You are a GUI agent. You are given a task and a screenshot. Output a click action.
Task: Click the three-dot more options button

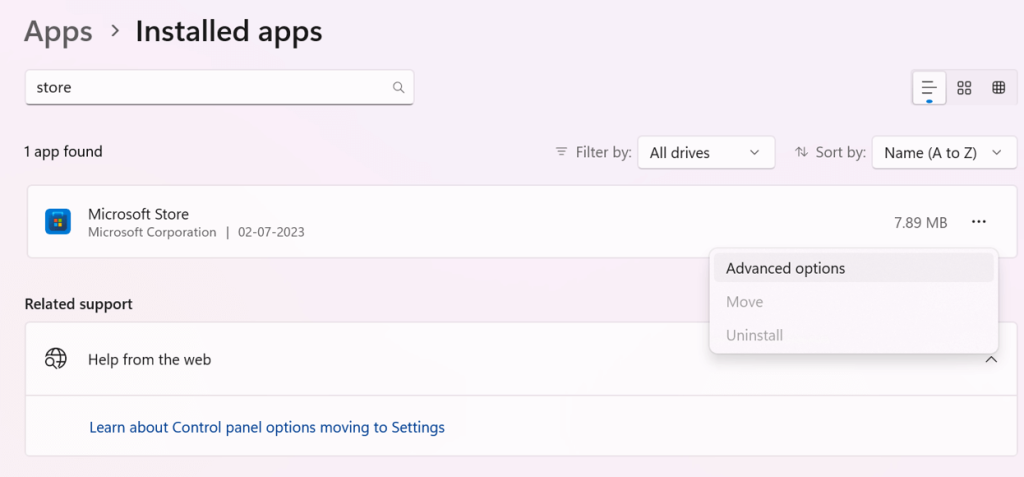[978, 222]
